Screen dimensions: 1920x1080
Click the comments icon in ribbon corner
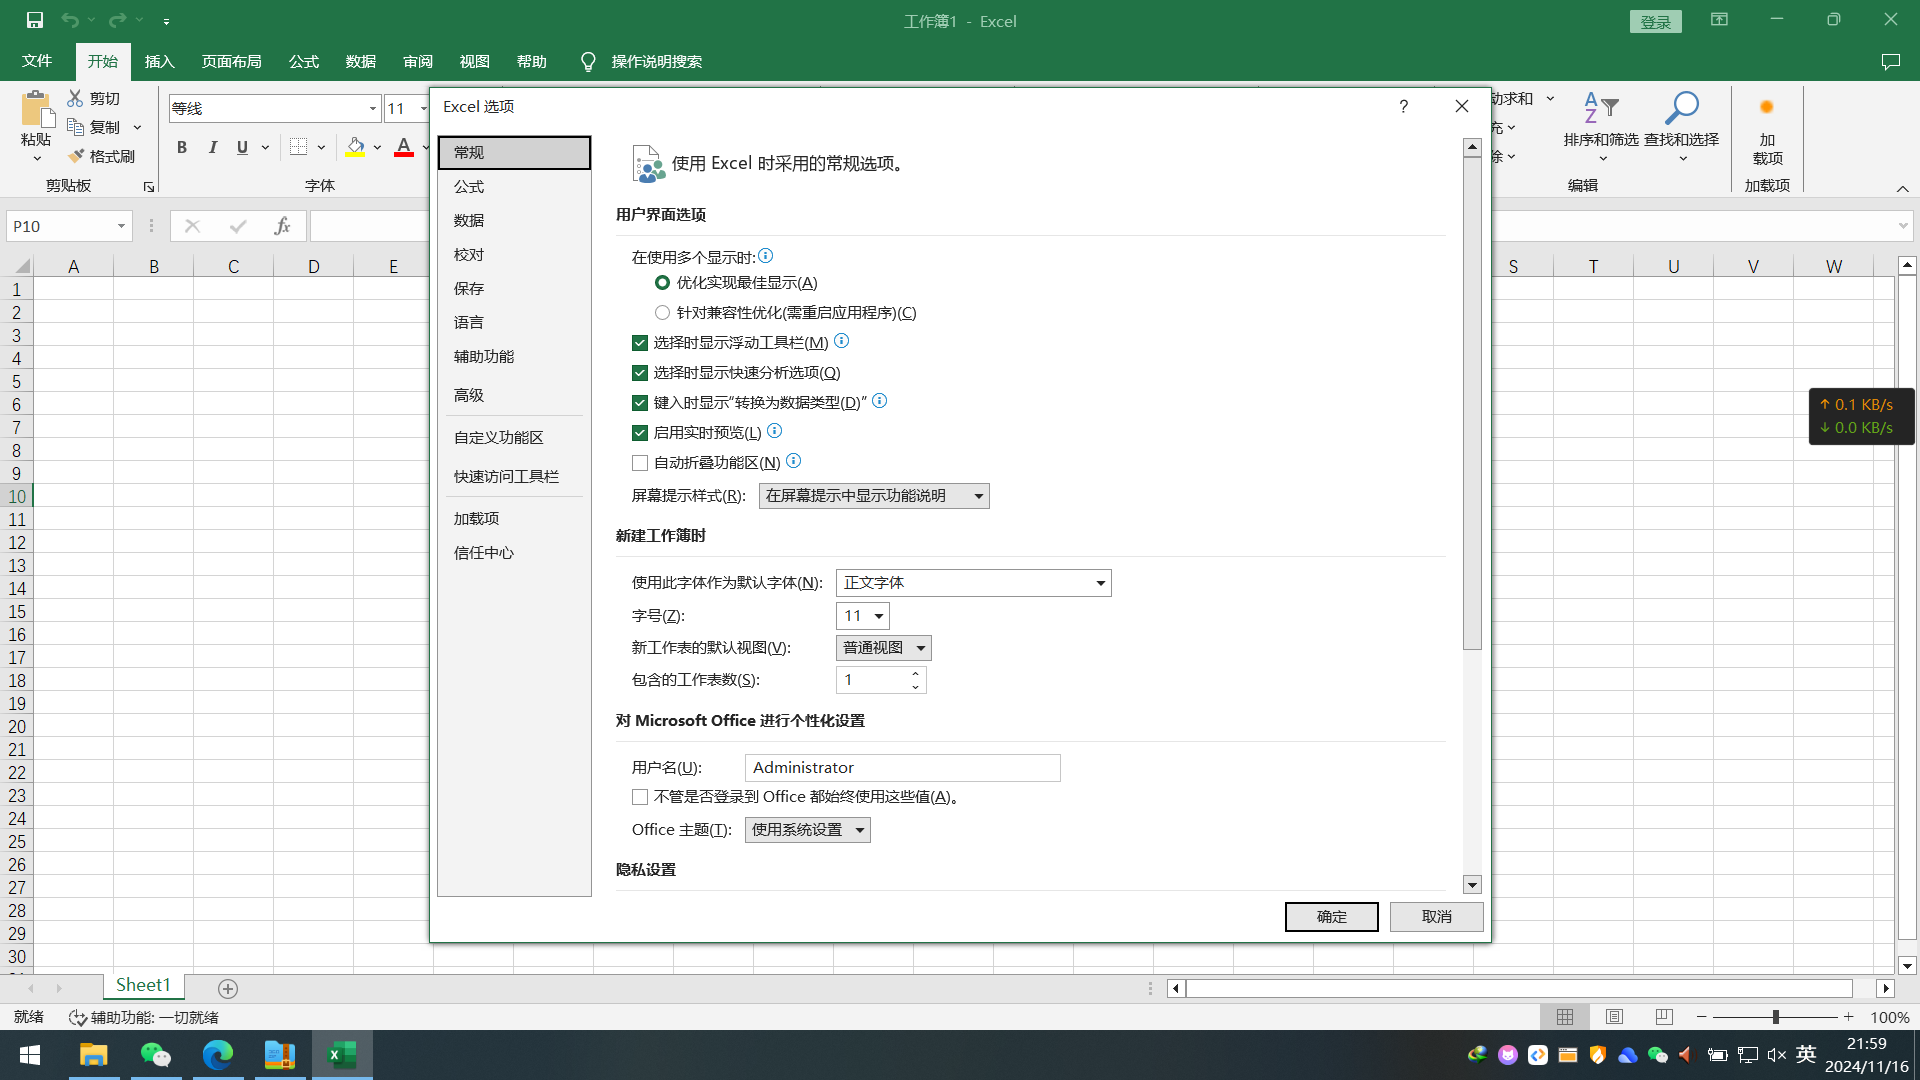[1890, 62]
